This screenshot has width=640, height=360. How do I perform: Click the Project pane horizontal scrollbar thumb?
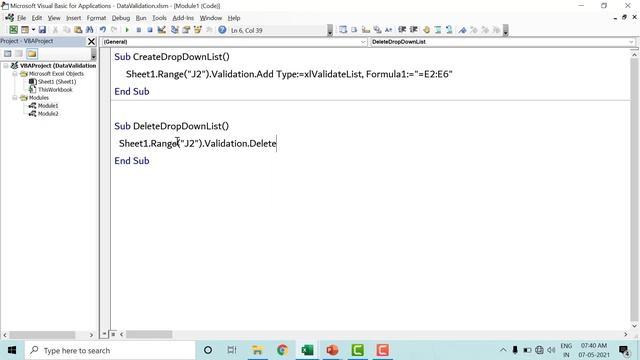(42, 335)
